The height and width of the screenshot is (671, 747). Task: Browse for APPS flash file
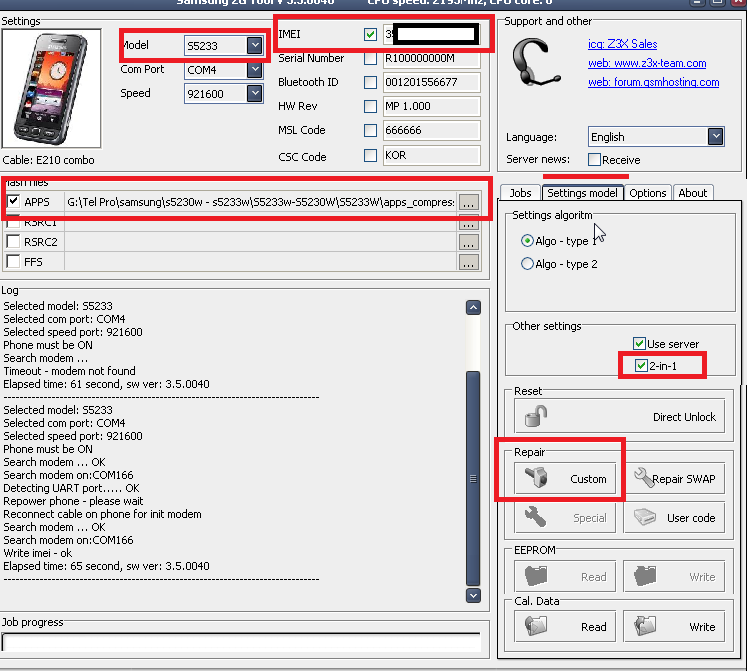(x=468, y=203)
